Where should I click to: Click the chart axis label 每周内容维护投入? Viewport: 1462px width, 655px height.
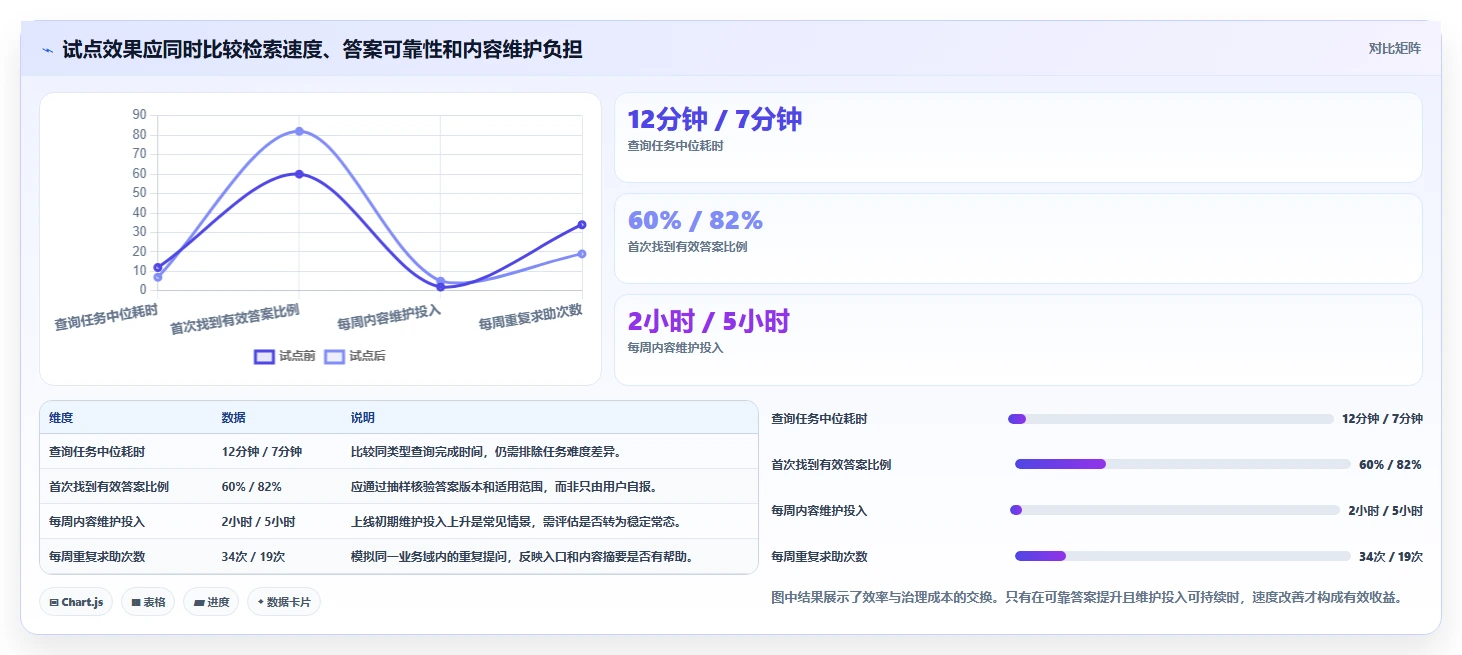pos(389,317)
